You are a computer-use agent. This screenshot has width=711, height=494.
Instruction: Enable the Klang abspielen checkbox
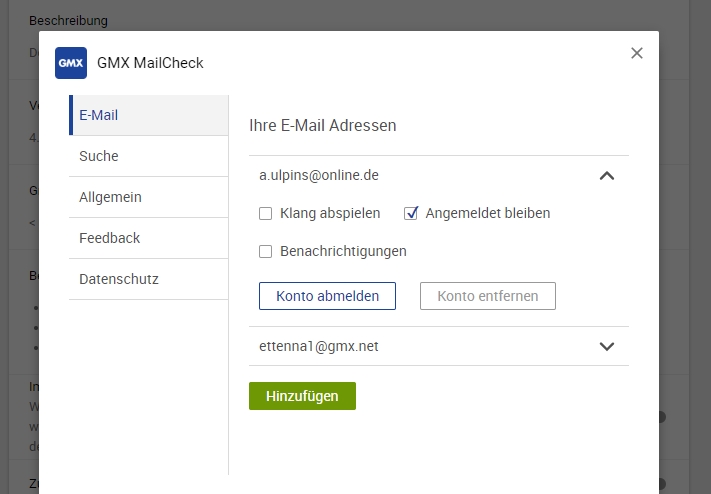point(265,213)
